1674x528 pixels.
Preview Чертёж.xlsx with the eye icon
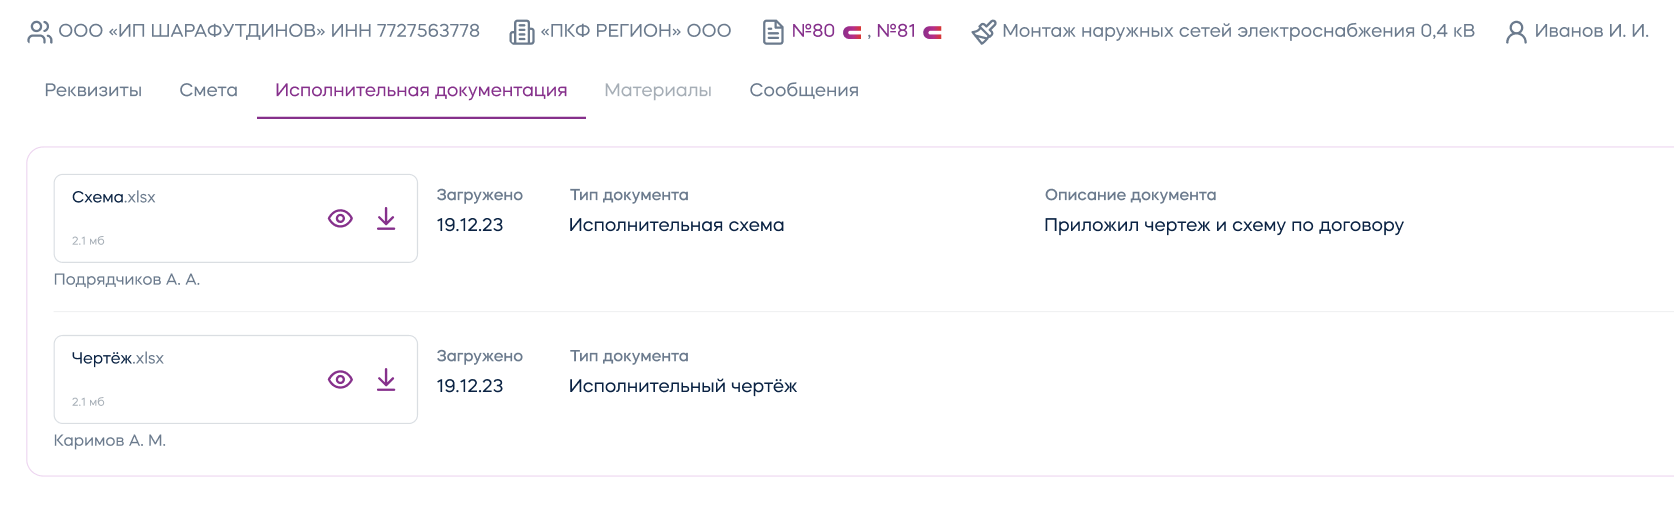[340, 380]
